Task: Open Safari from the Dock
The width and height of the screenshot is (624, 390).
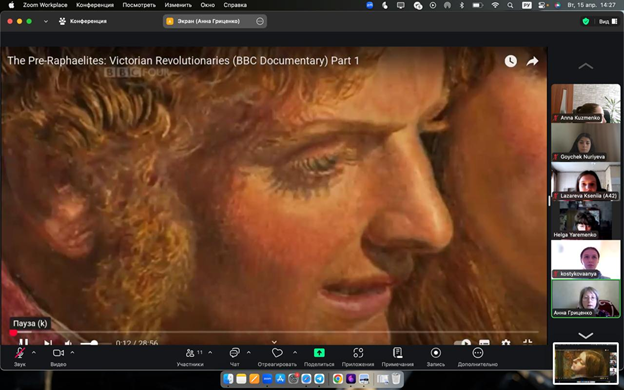Action: click(x=306, y=379)
